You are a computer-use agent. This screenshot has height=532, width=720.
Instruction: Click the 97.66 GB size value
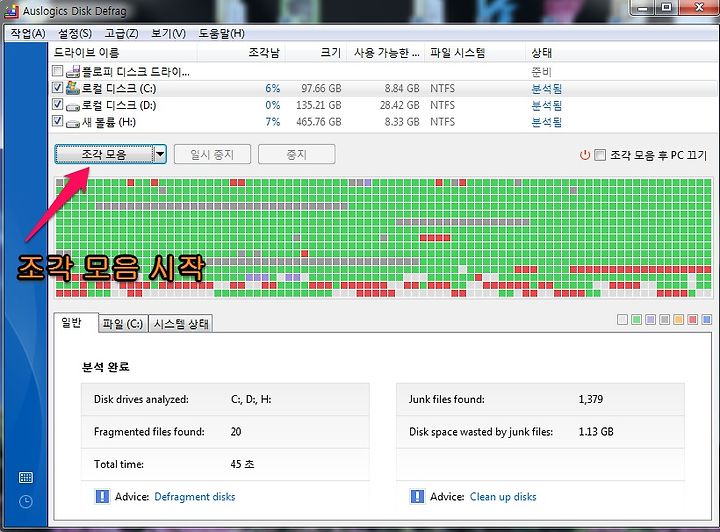pos(321,89)
